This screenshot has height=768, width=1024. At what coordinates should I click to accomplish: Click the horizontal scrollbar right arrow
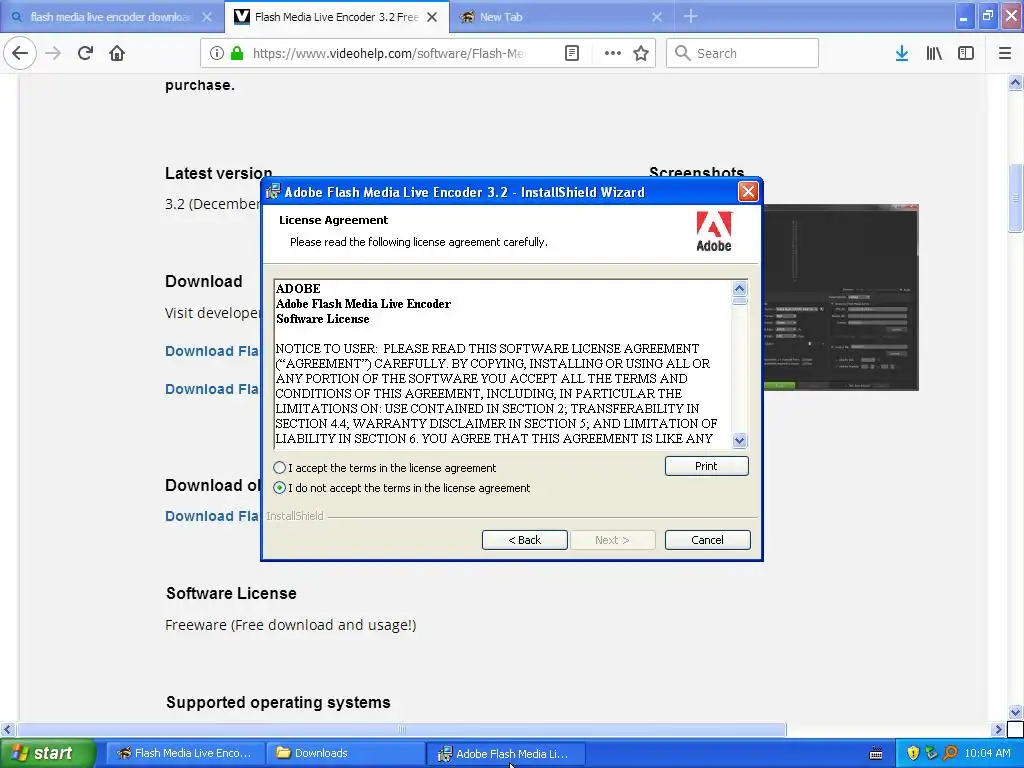pos(998,729)
